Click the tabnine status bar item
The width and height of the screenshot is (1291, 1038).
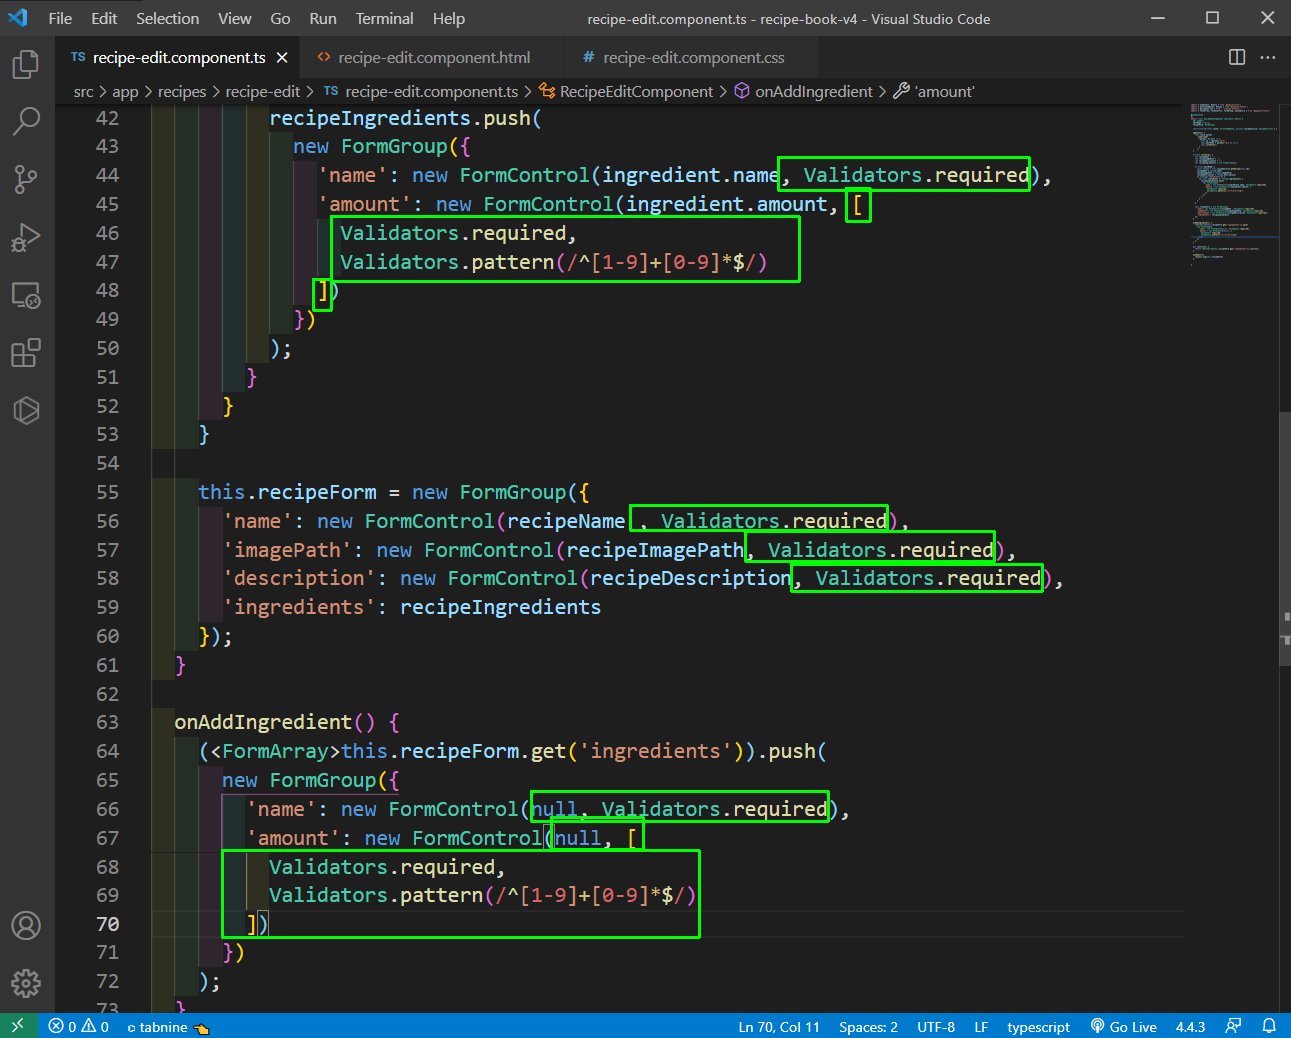(168, 1026)
